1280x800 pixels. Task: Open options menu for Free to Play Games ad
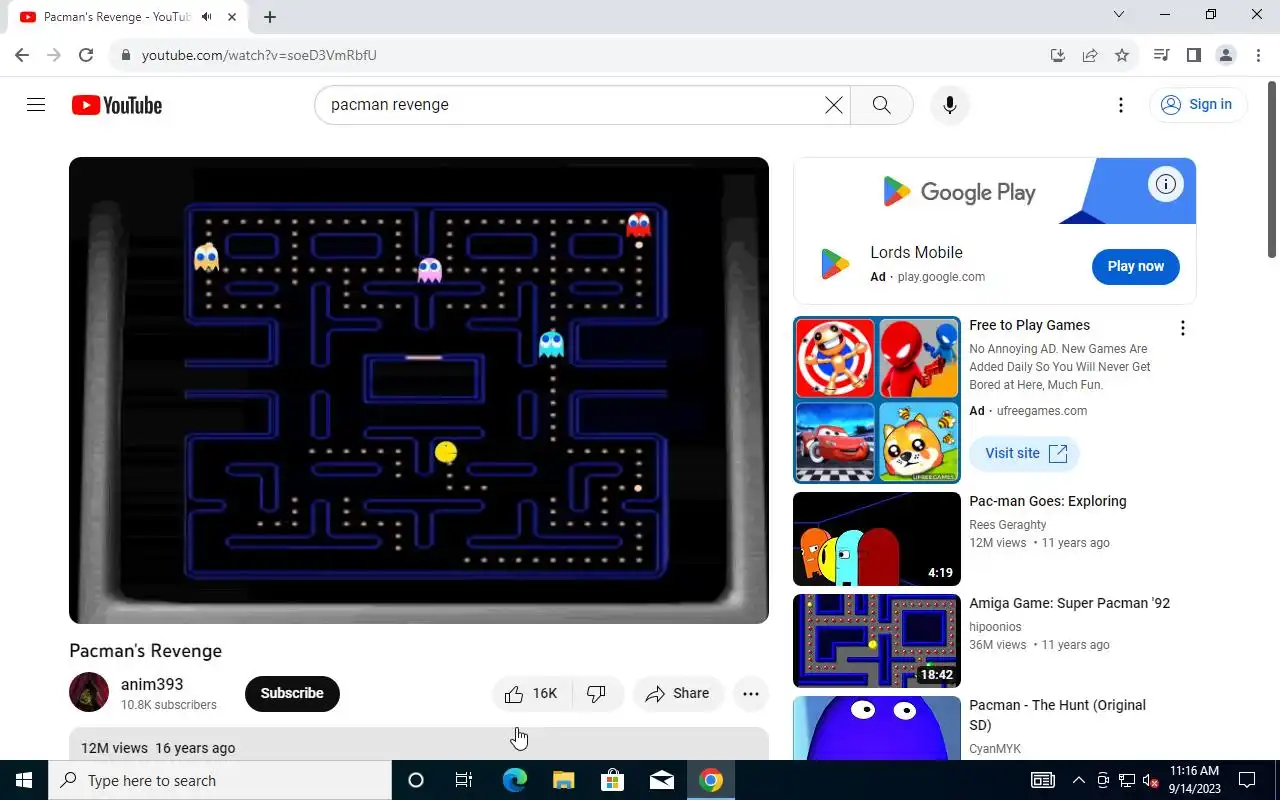tap(1182, 328)
